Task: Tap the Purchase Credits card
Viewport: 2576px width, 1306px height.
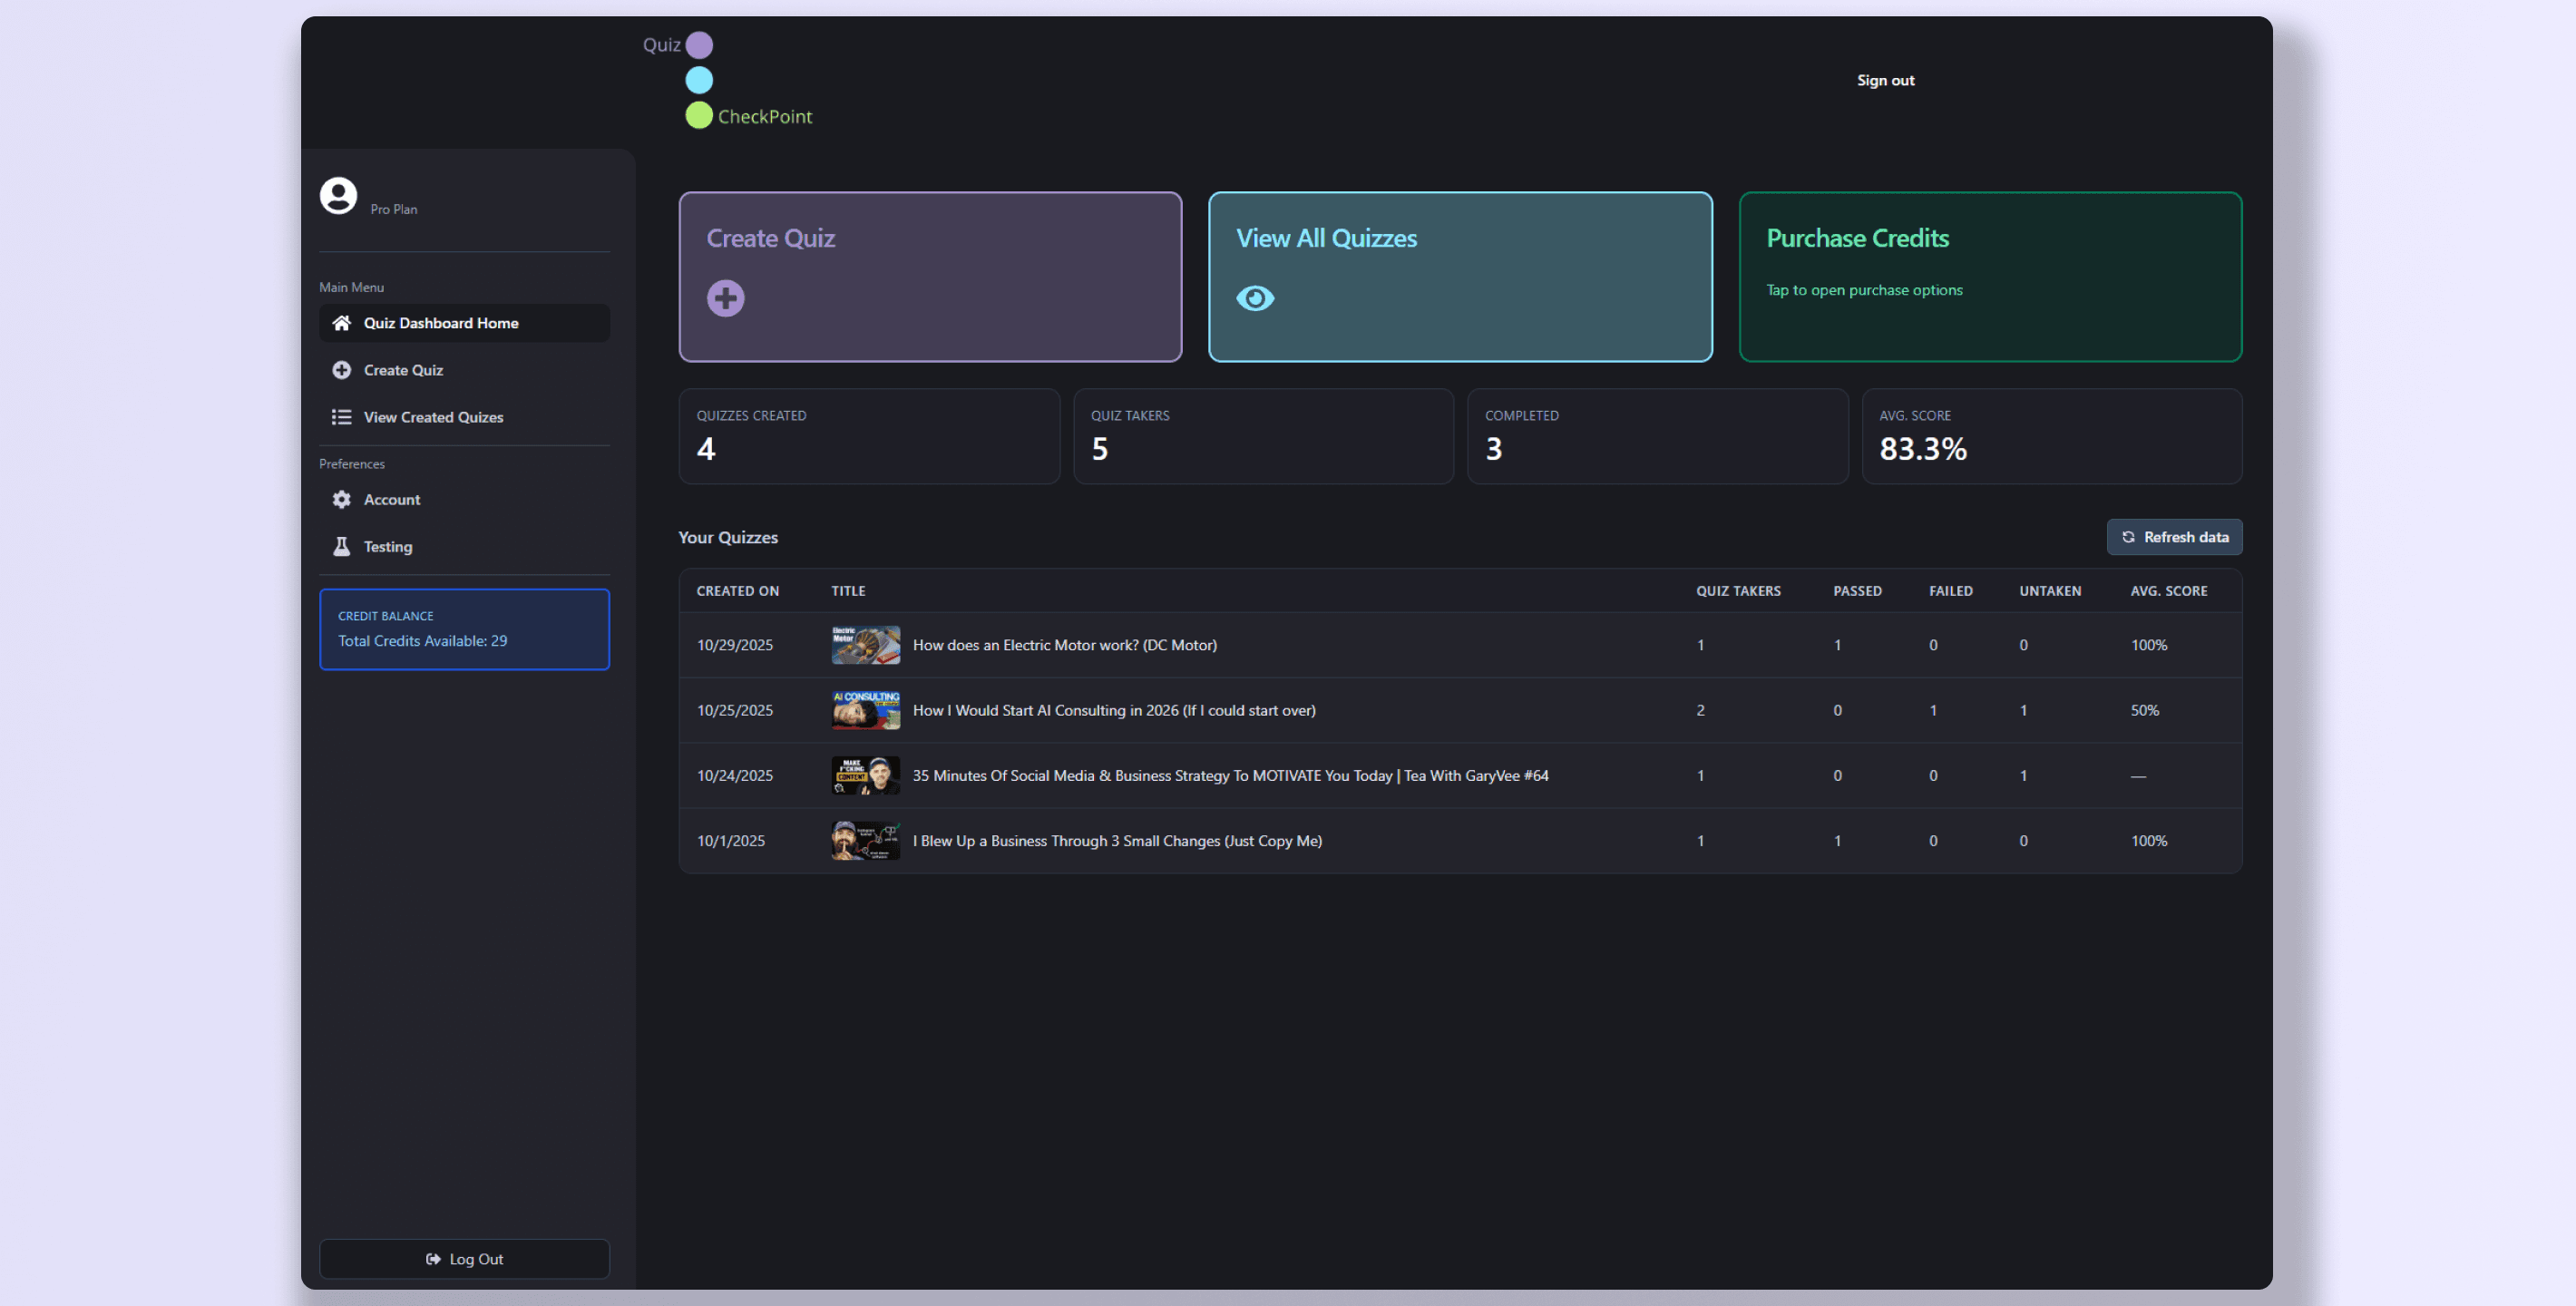Action: click(x=1990, y=277)
